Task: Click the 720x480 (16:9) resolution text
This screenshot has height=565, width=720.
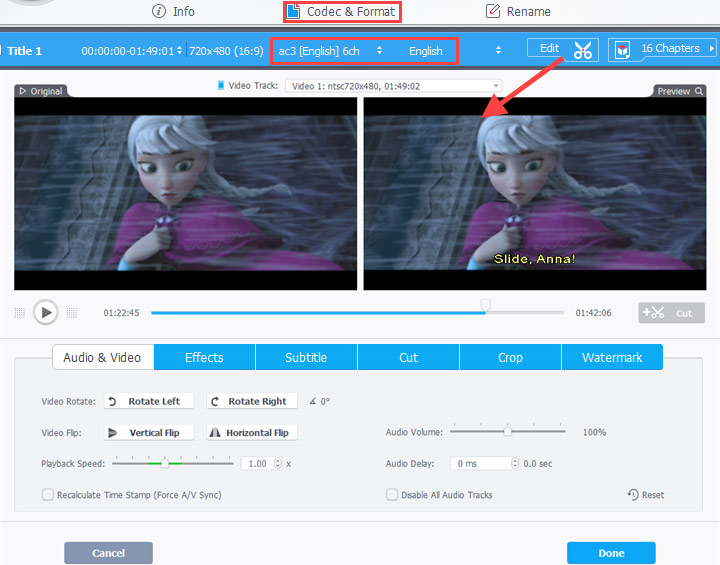Action: [x=226, y=51]
